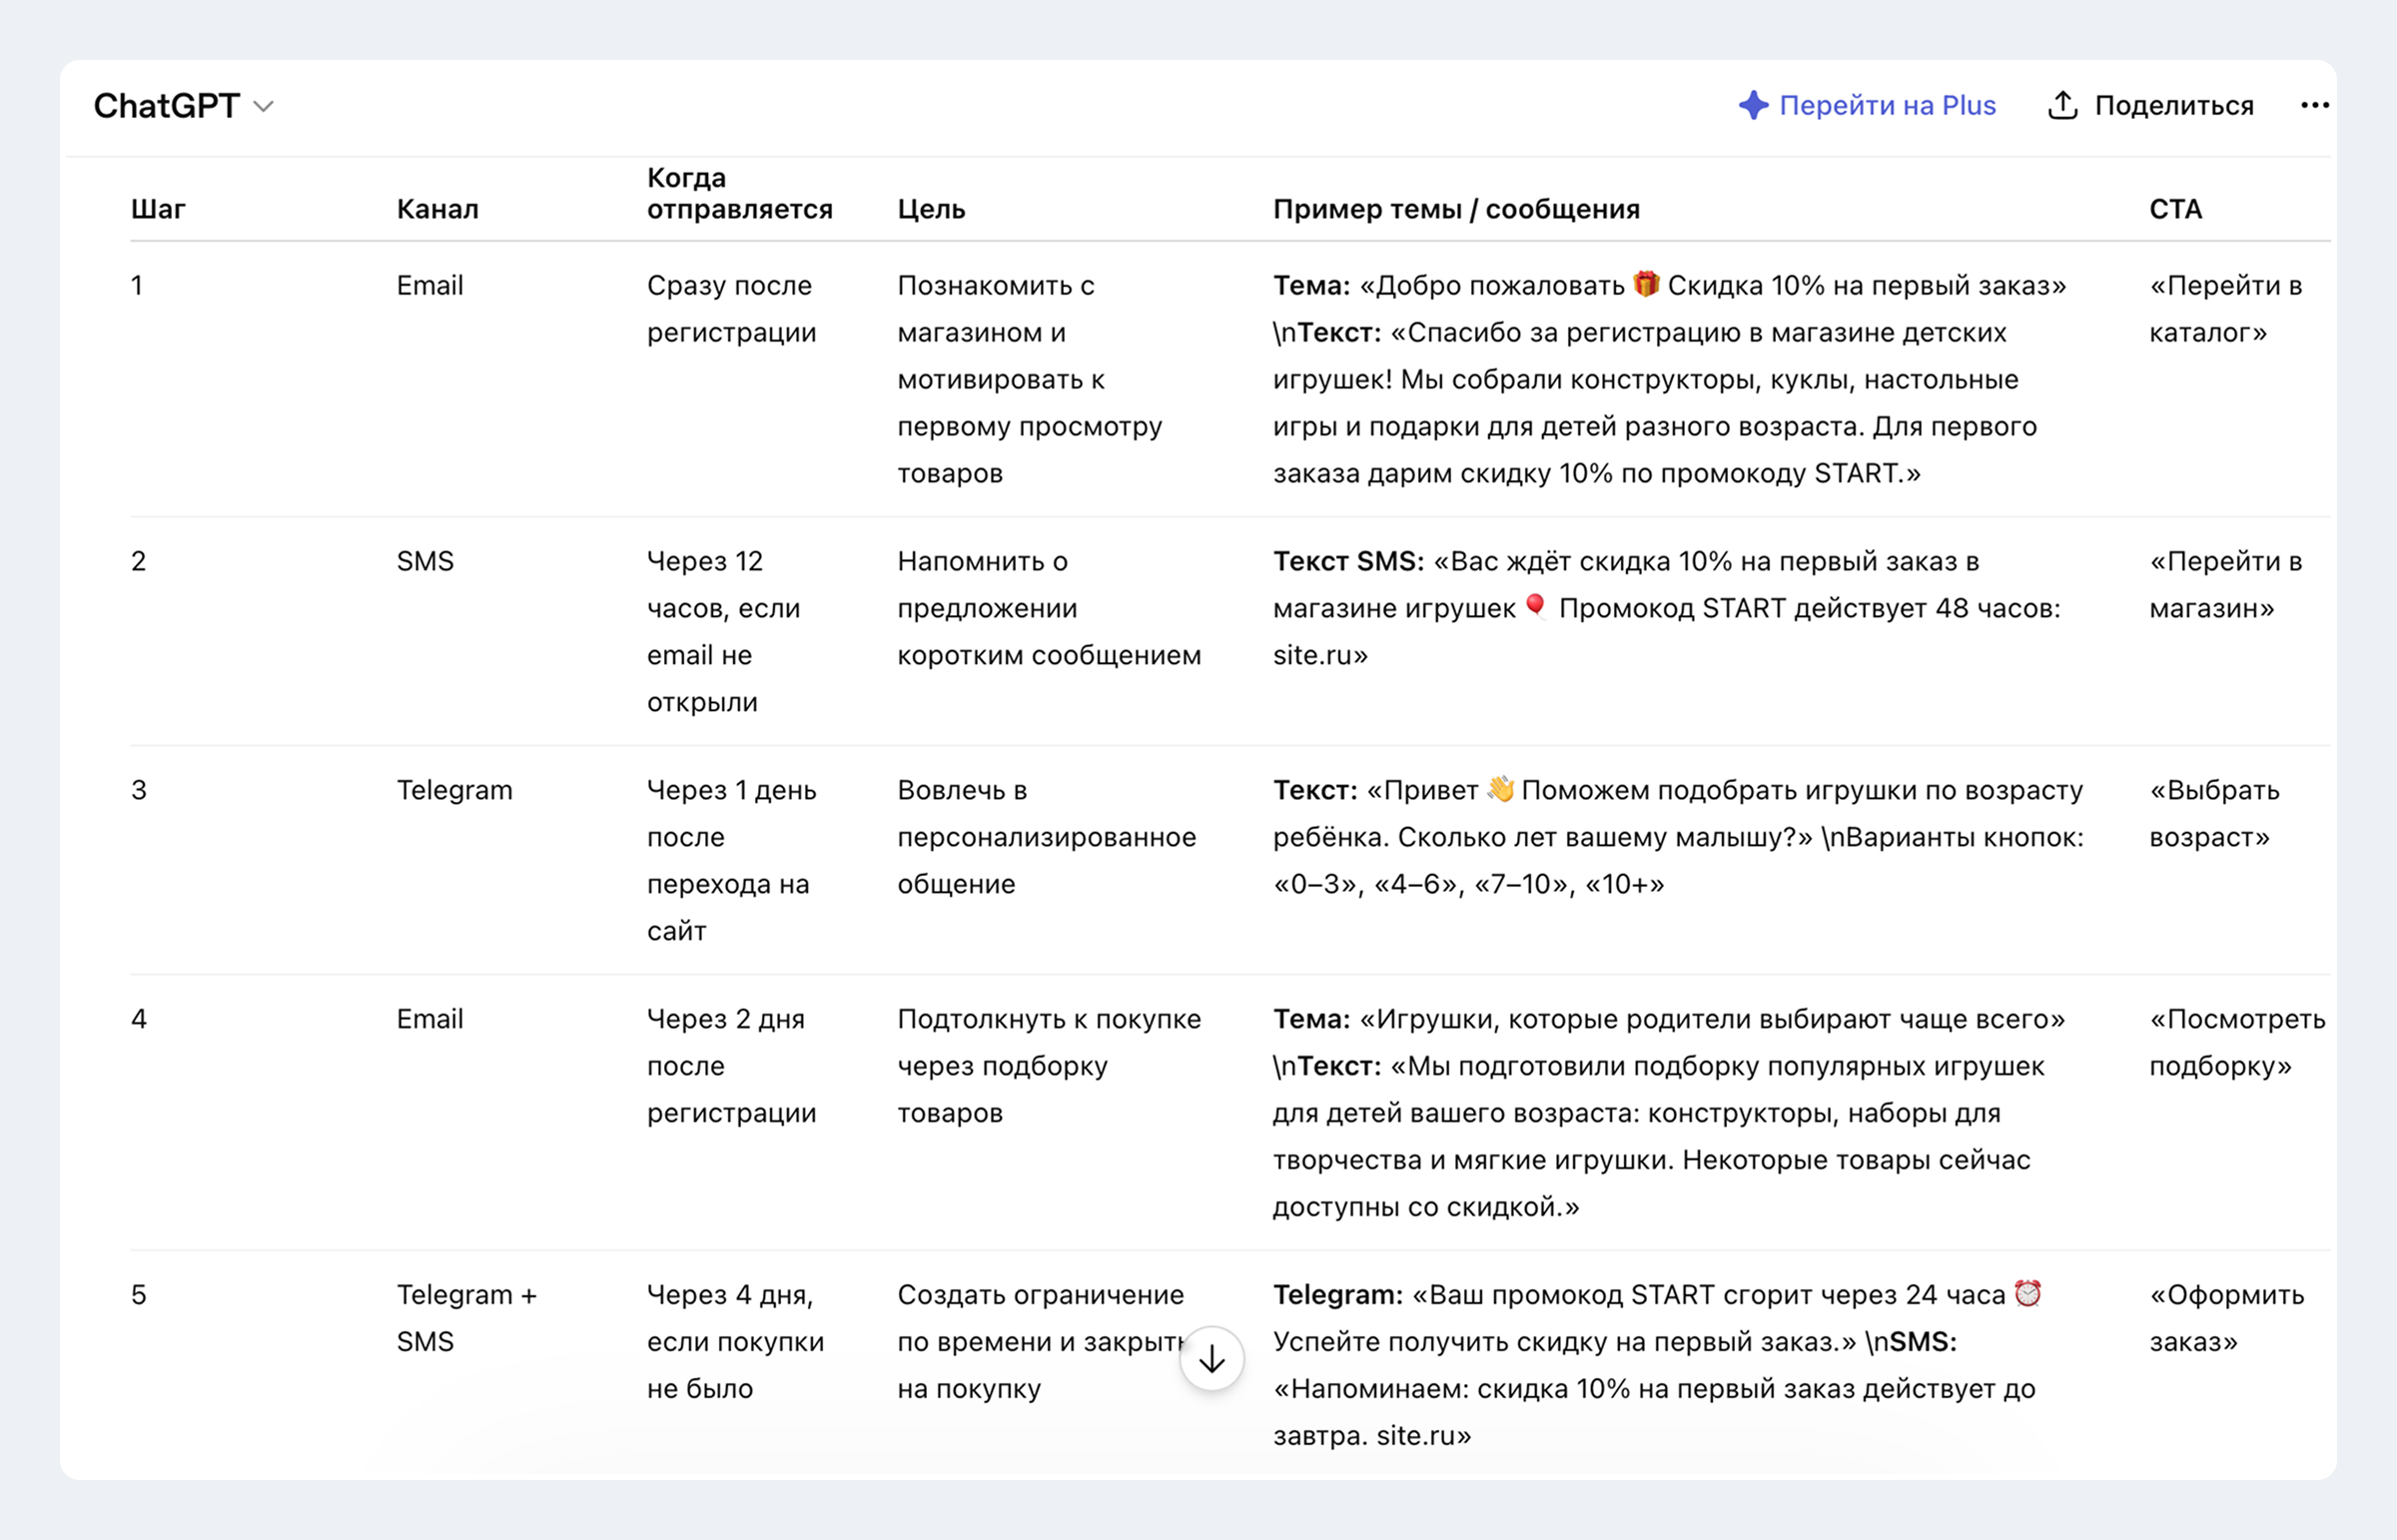Click the Пример темы / сообщения header

[x=1456, y=209]
